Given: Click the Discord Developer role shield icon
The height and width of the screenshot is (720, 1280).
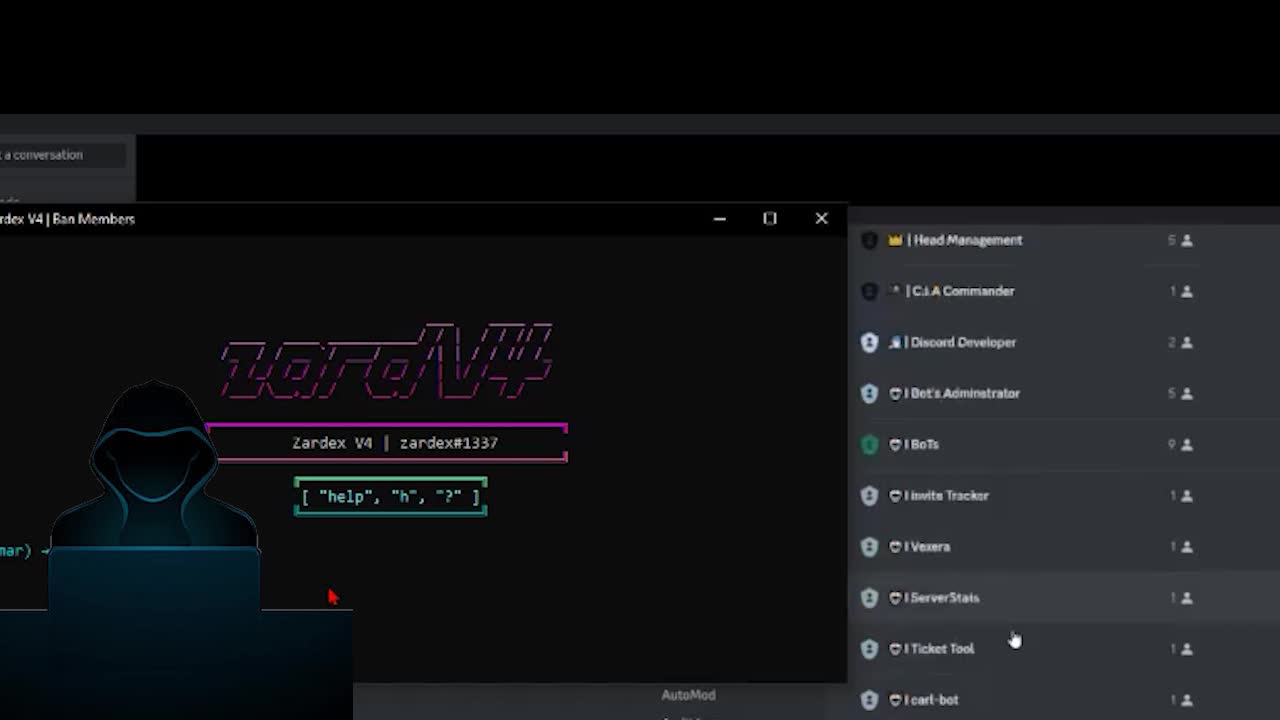Looking at the screenshot, I should [869, 342].
